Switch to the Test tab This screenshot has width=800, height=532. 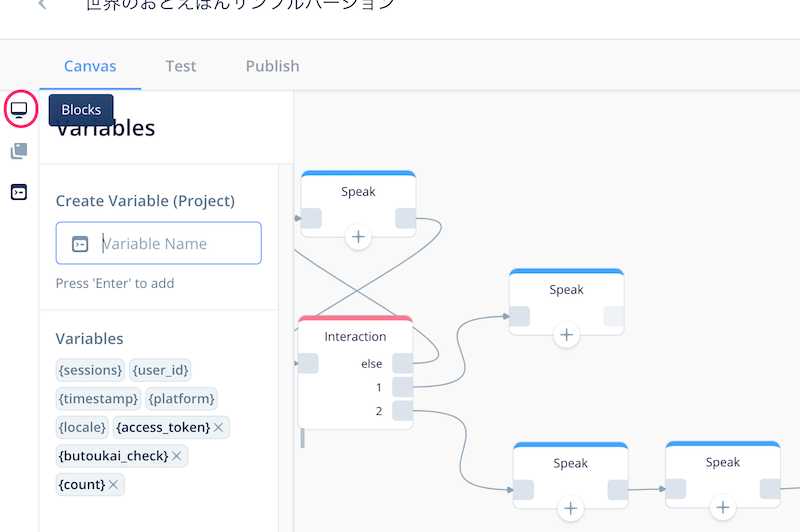(181, 66)
